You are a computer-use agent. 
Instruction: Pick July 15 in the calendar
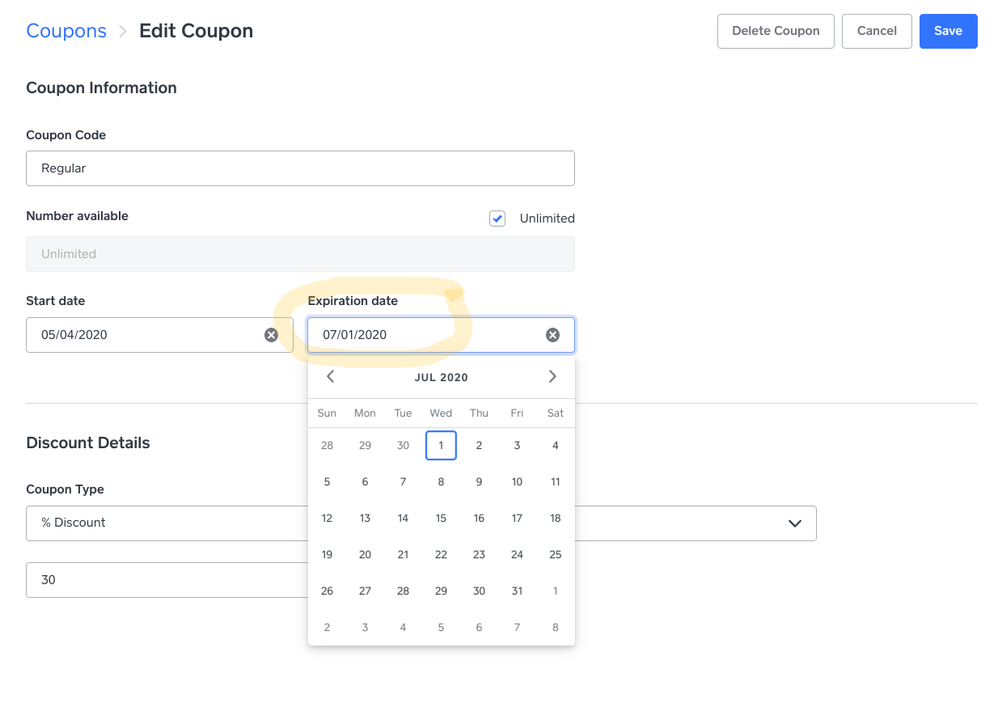tap(441, 518)
